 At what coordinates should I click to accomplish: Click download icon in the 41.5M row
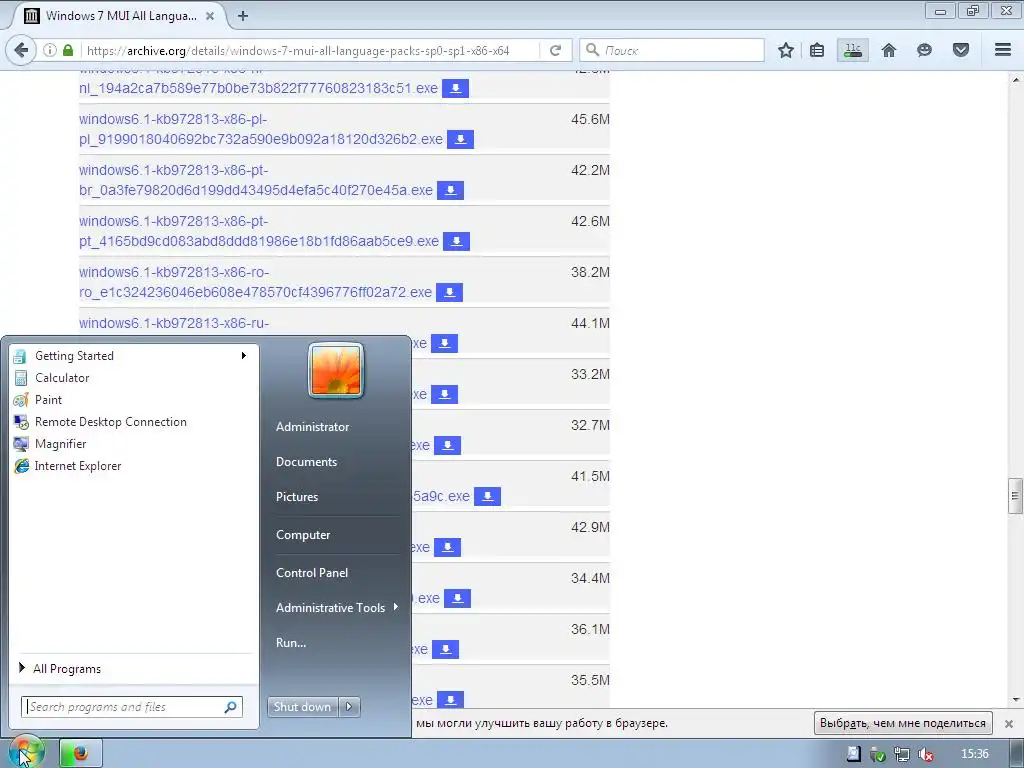tap(487, 496)
